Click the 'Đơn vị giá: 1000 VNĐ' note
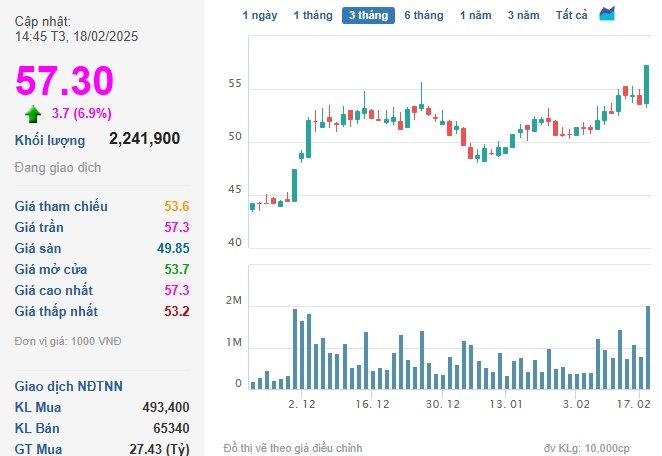The width and height of the screenshot is (662, 456). (68, 341)
